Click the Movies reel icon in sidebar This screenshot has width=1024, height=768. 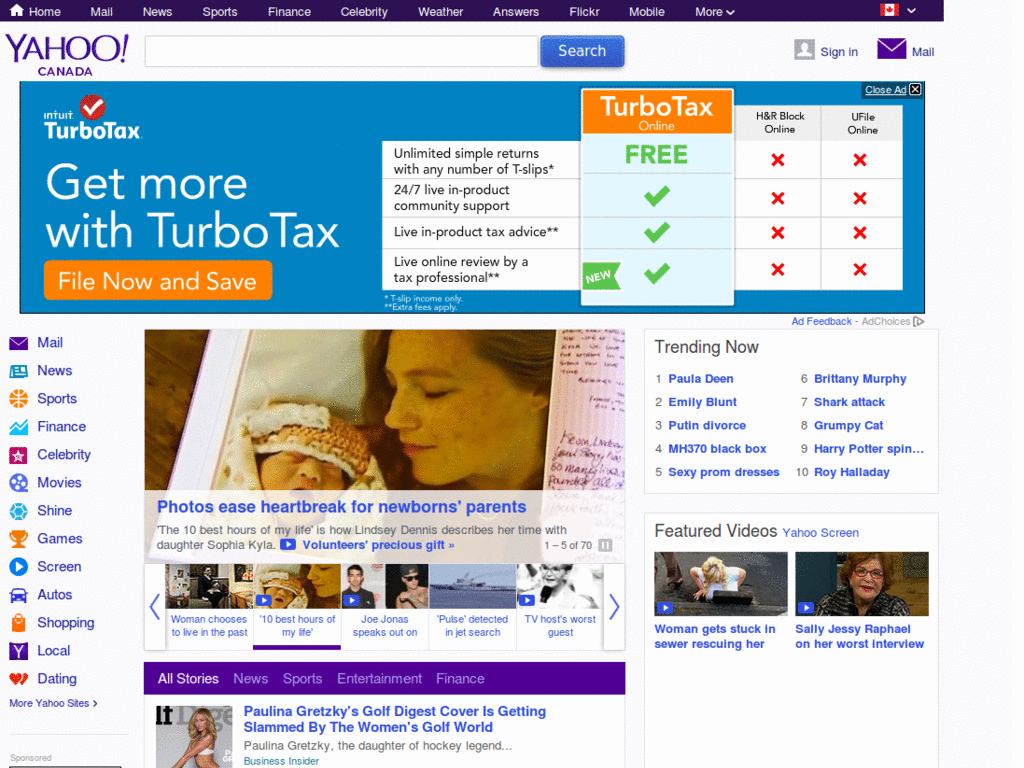[x=18, y=483]
